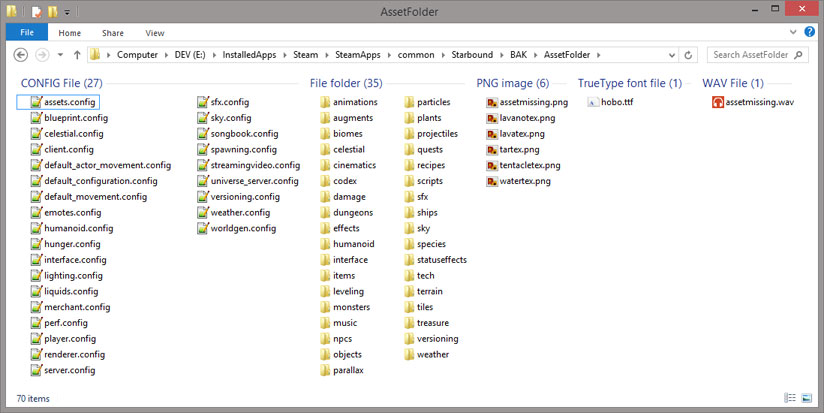Open the View ribbon tab
The image size is (824, 413).
pyautogui.click(x=155, y=33)
